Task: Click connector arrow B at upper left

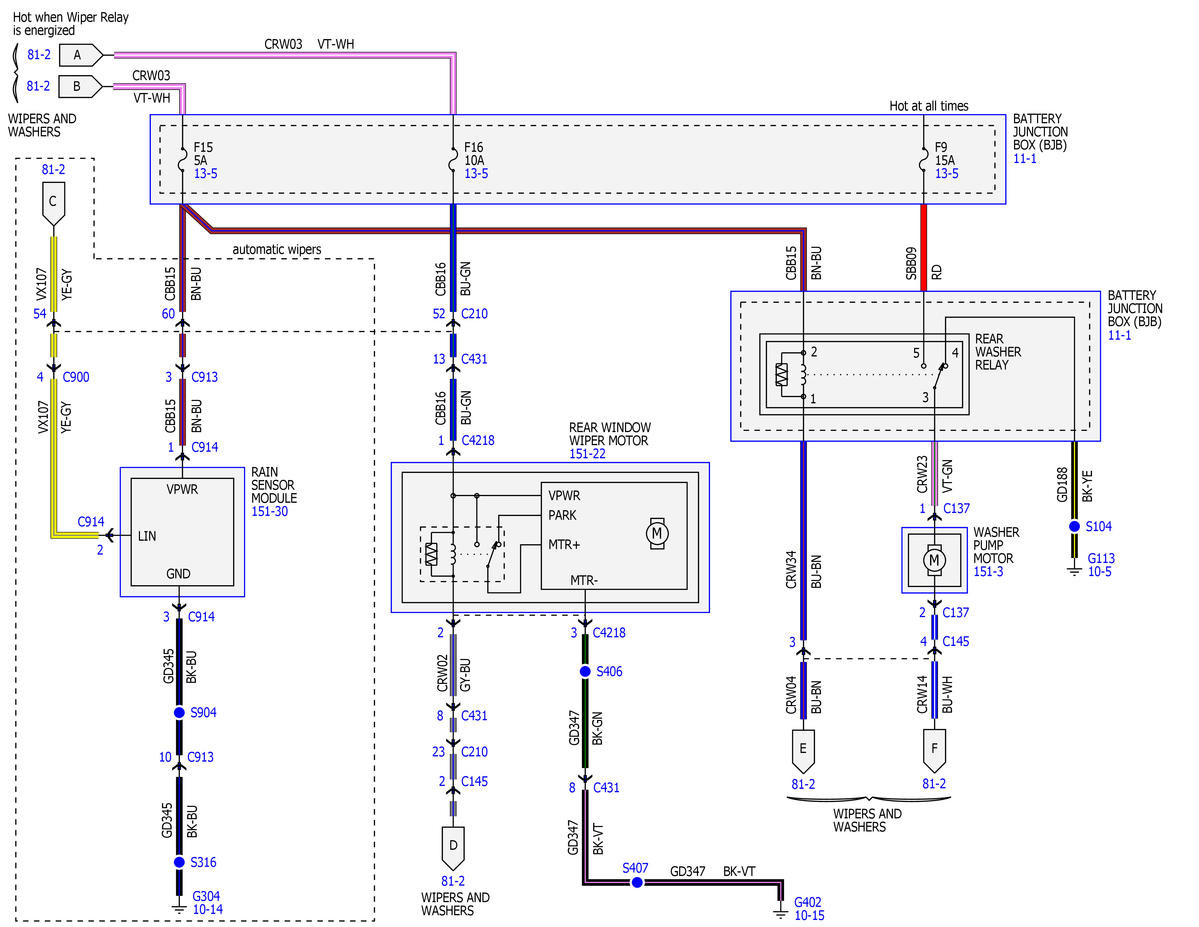Action: (x=81, y=86)
